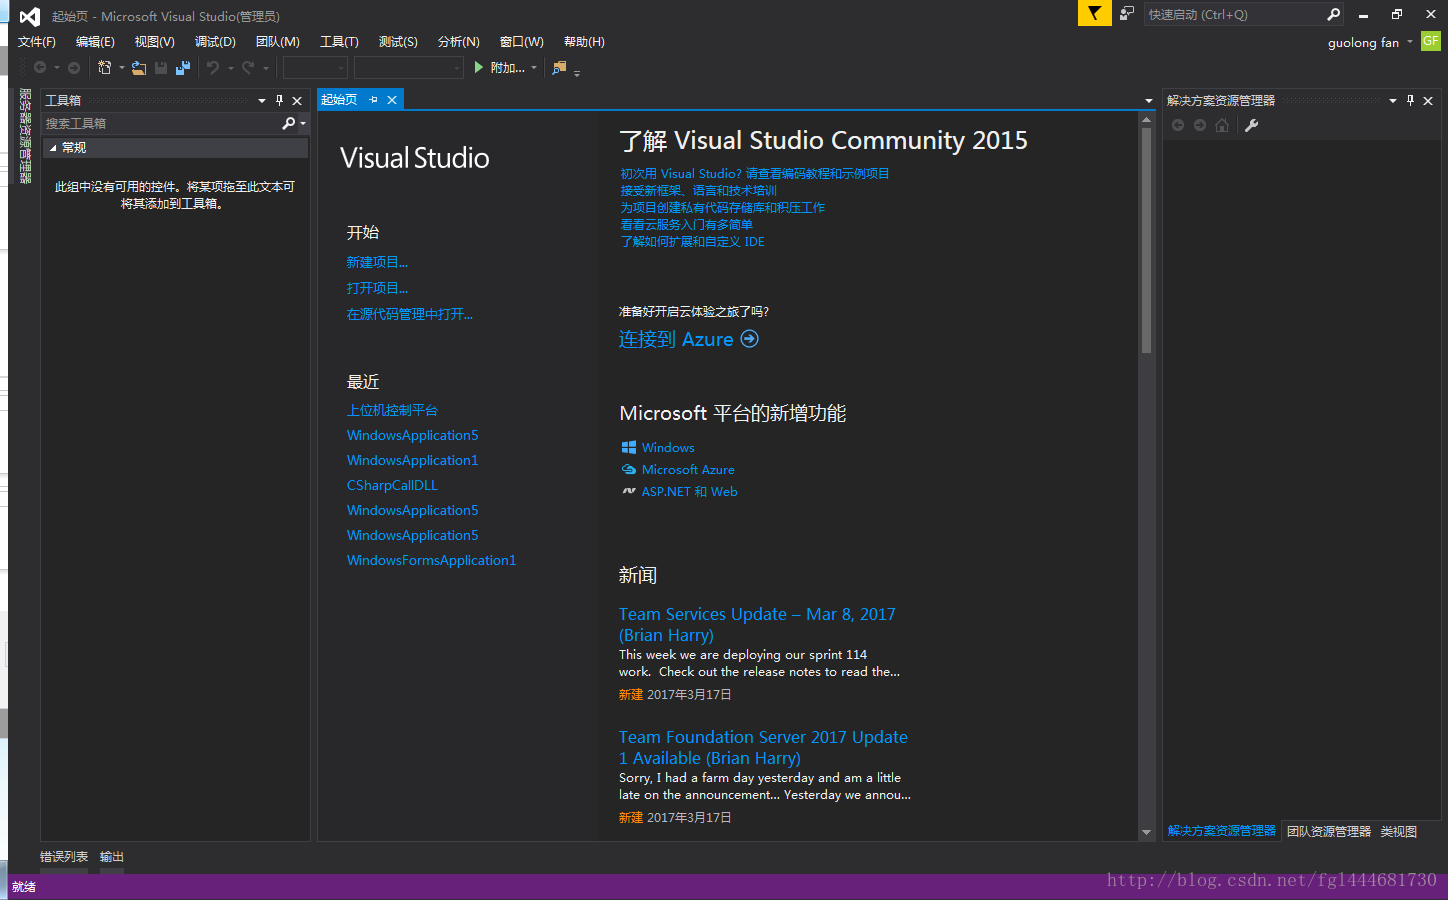Open the guolong fan account dropdown

coord(1410,42)
